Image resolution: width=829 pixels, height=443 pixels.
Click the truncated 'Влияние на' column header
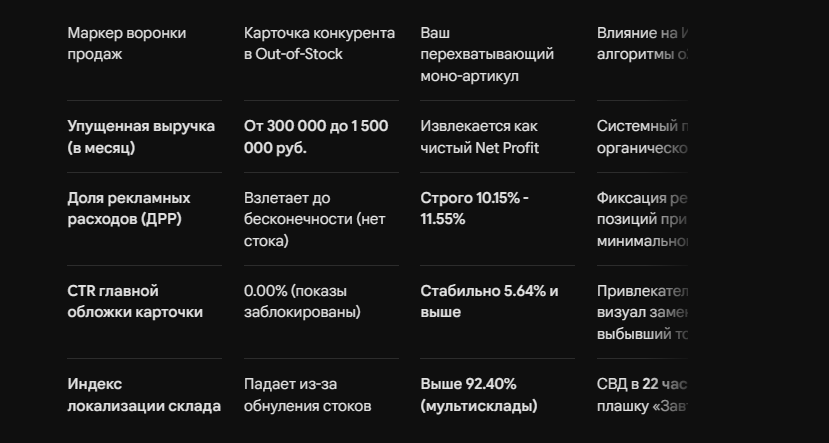pos(642,44)
